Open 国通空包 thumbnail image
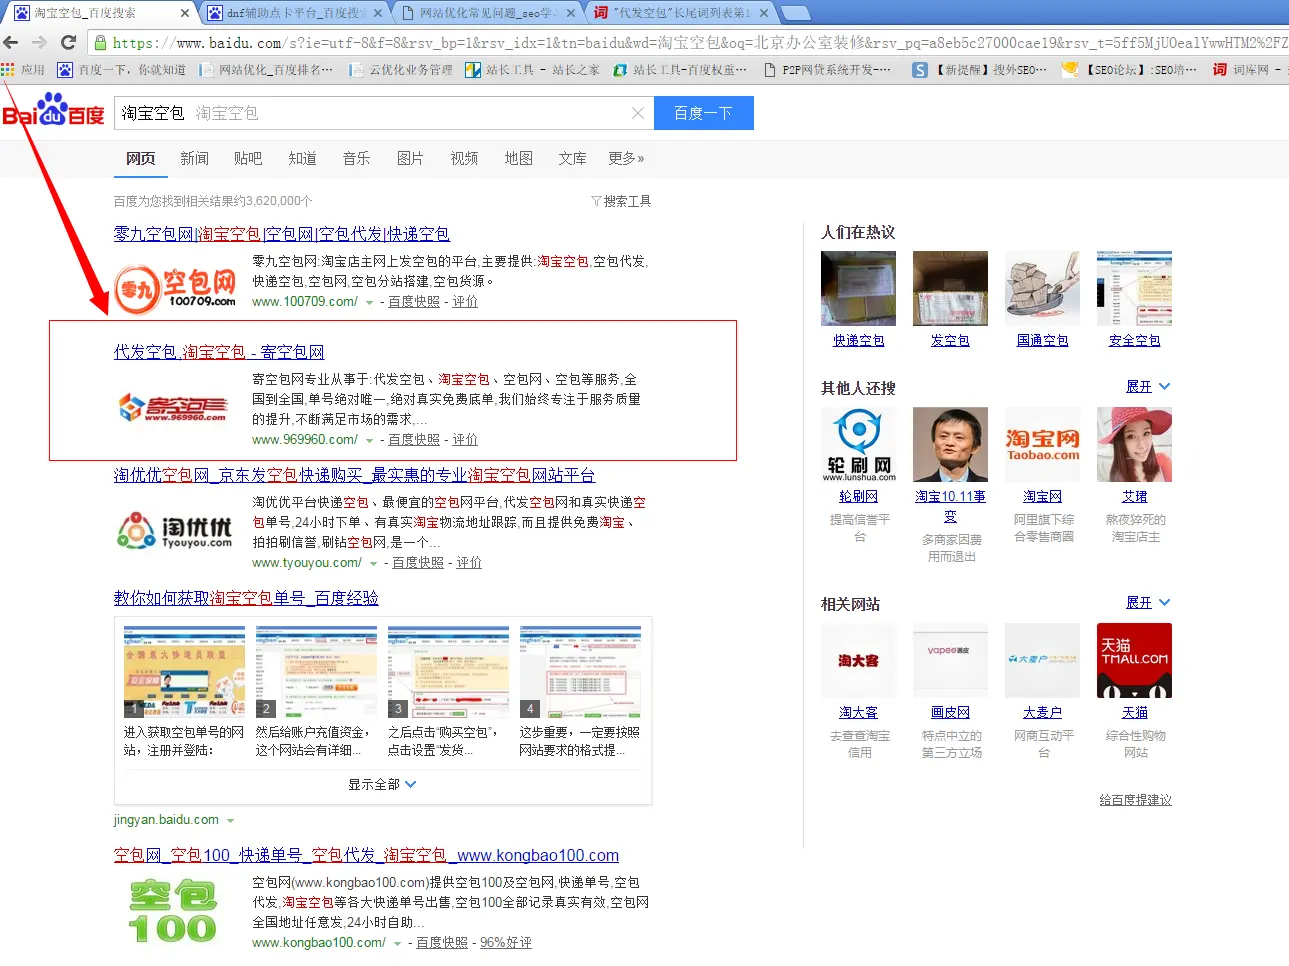 tap(1042, 288)
